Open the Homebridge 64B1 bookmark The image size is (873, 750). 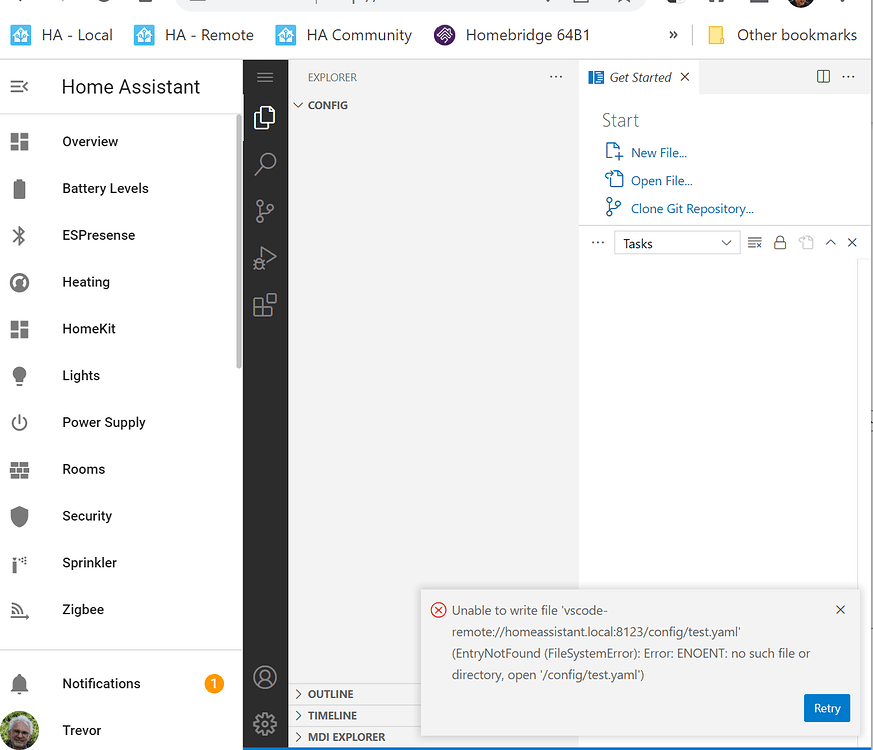pyautogui.click(x=512, y=35)
